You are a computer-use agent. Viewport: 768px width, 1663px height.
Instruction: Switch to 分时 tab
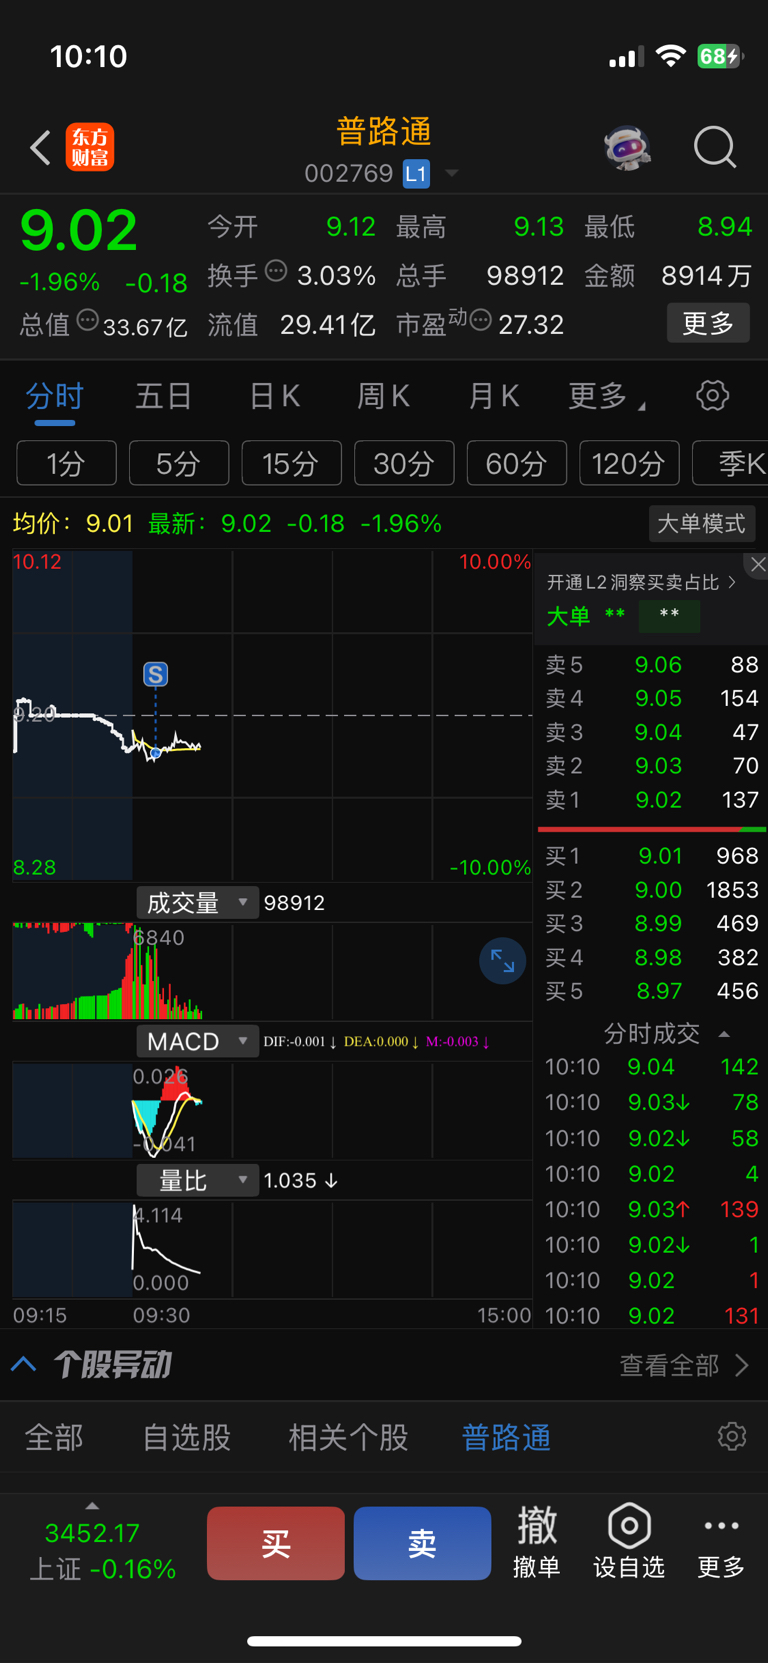(55, 398)
